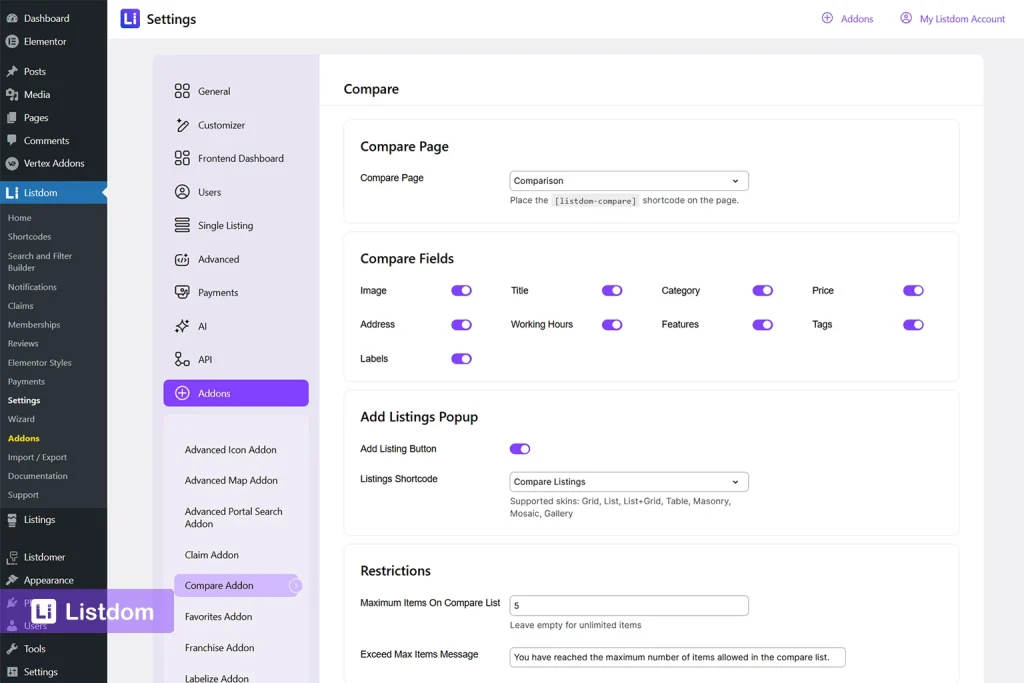The height and width of the screenshot is (683, 1024).
Task: Disable the Image compare field
Action: pos(461,290)
